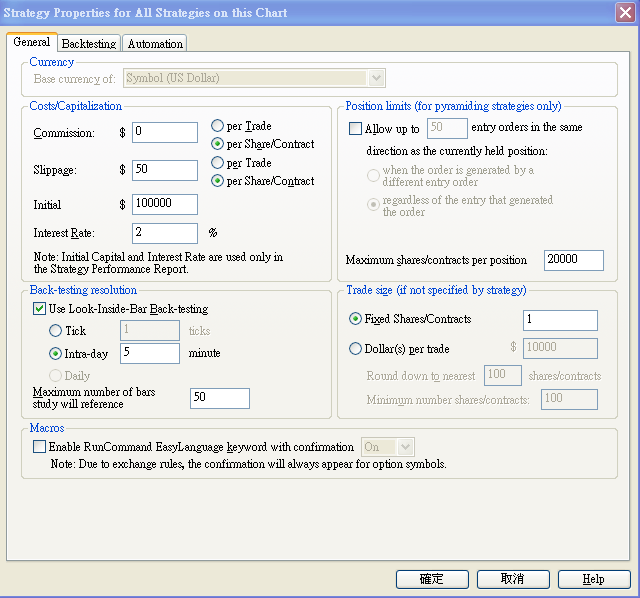Click the Initial capital field

165,204
